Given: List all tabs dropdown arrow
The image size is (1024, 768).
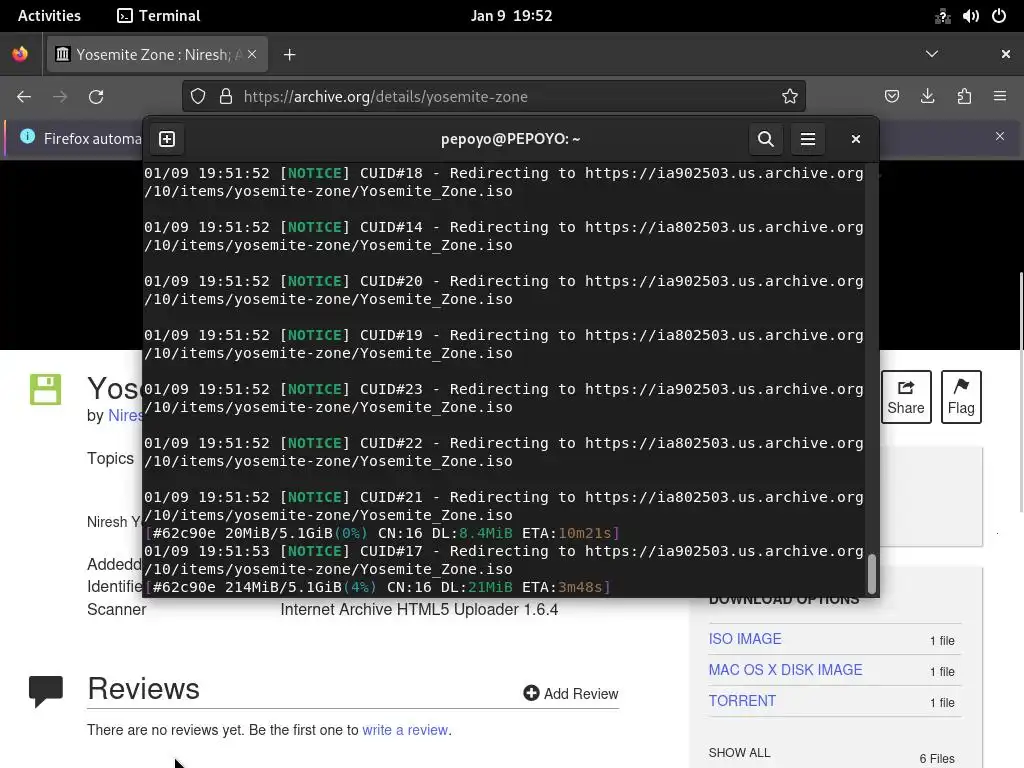Looking at the screenshot, I should click(932, 54).
